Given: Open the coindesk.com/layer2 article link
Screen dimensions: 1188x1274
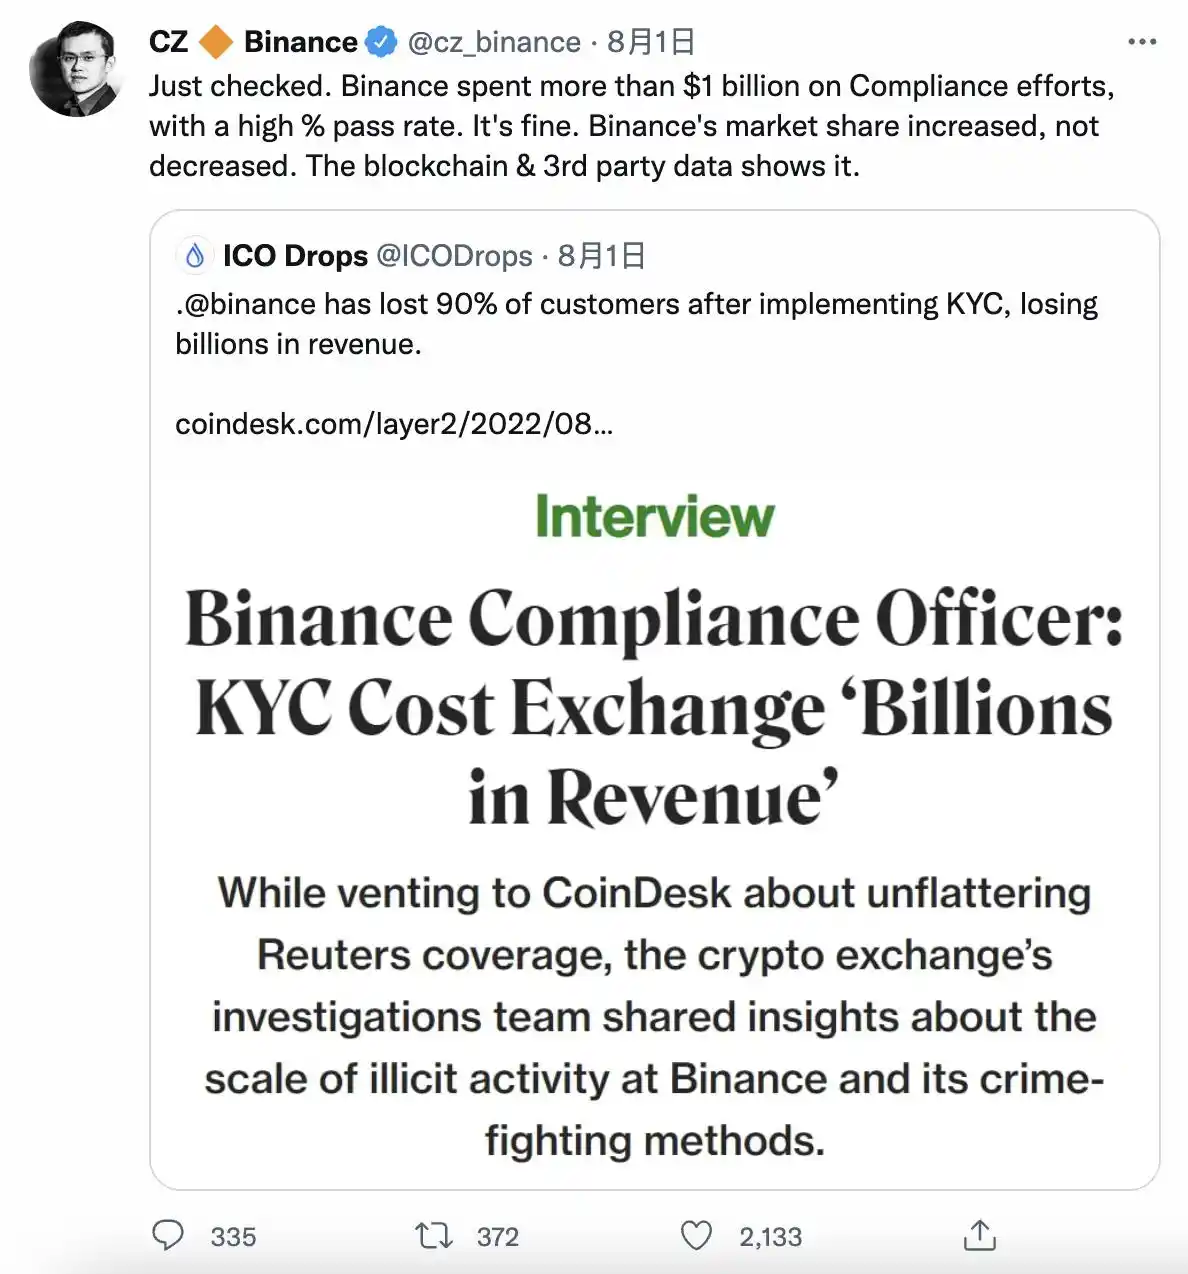Looking at the screenshot, I should click(x=394, y=424).
